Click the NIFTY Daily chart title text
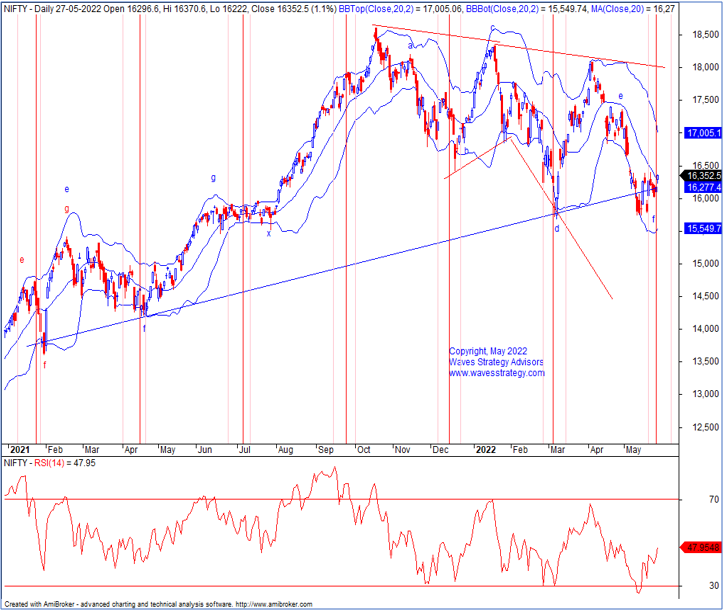Viewport: 725px width, 612px height. [170, 8]
